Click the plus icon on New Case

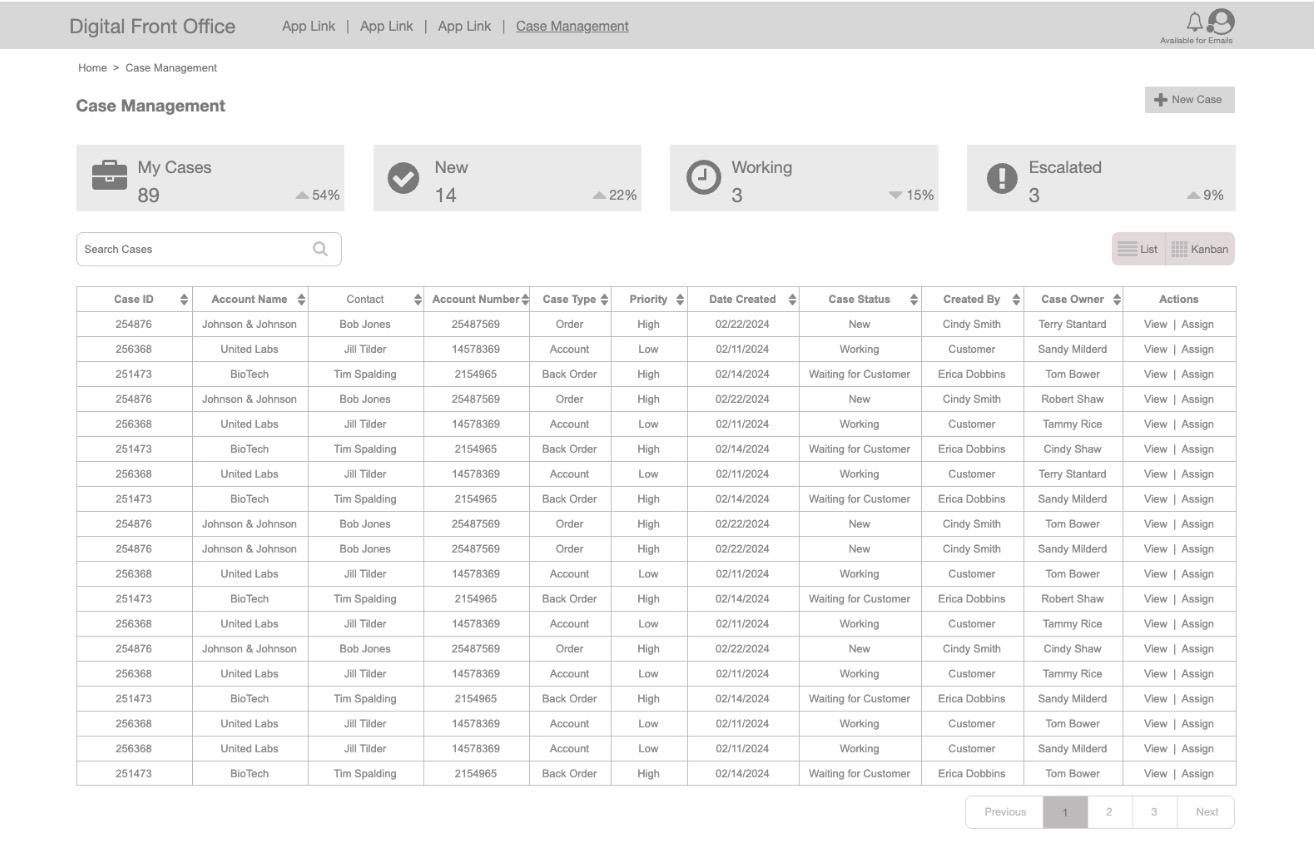tap(1160, 100)
